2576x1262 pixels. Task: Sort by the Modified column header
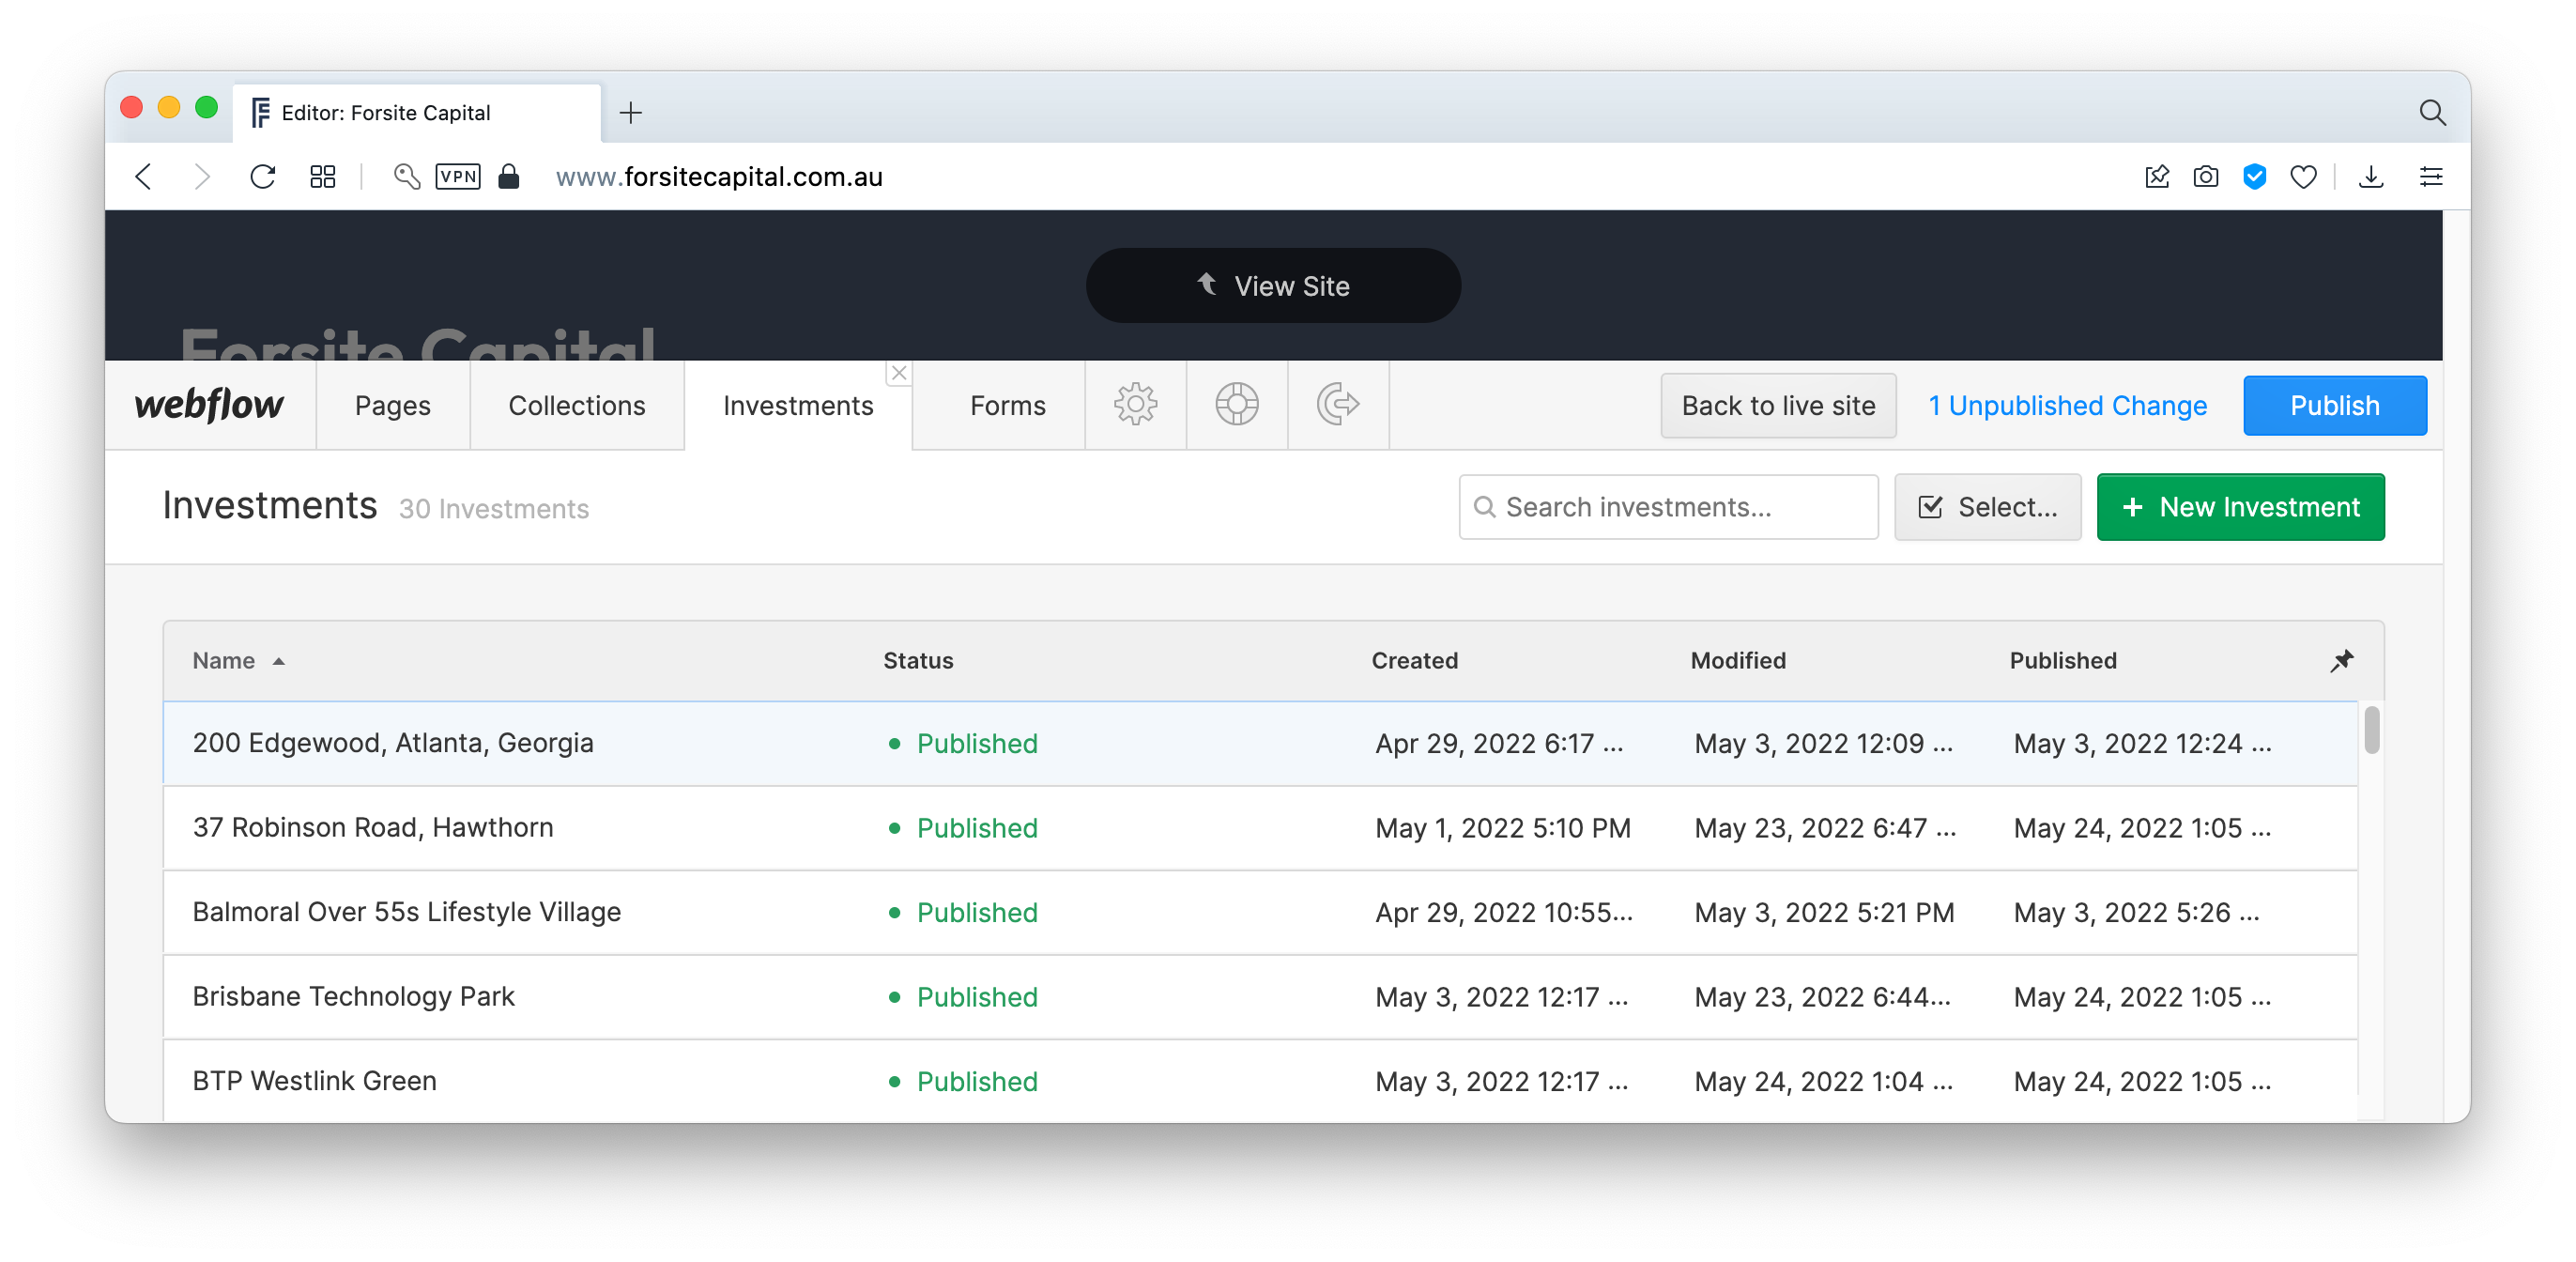[1738, 661]
